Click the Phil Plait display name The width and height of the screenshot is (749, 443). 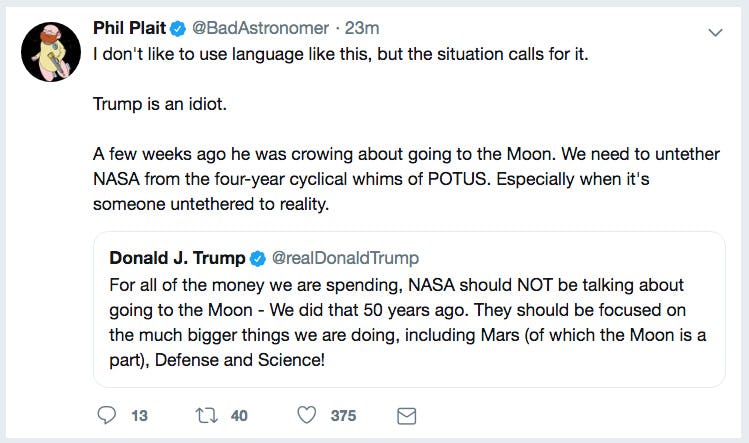(129, 28)
